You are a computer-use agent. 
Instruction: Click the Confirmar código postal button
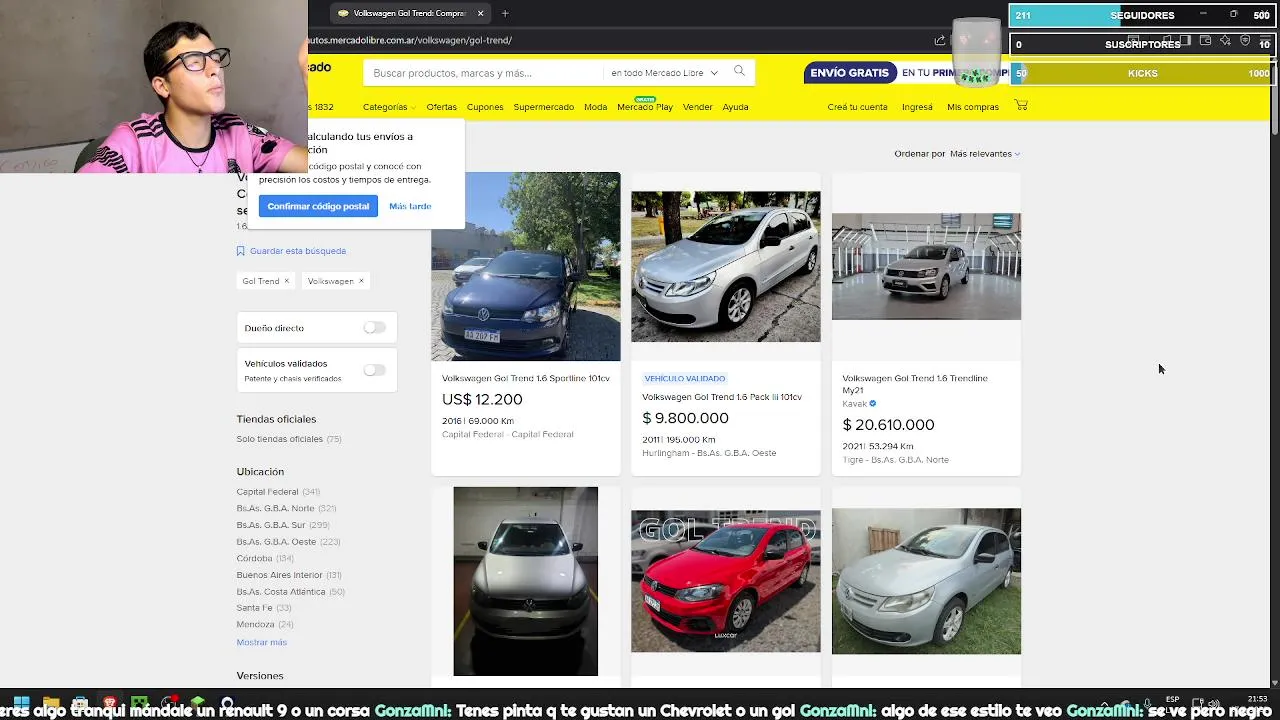[x=318, y=206]
